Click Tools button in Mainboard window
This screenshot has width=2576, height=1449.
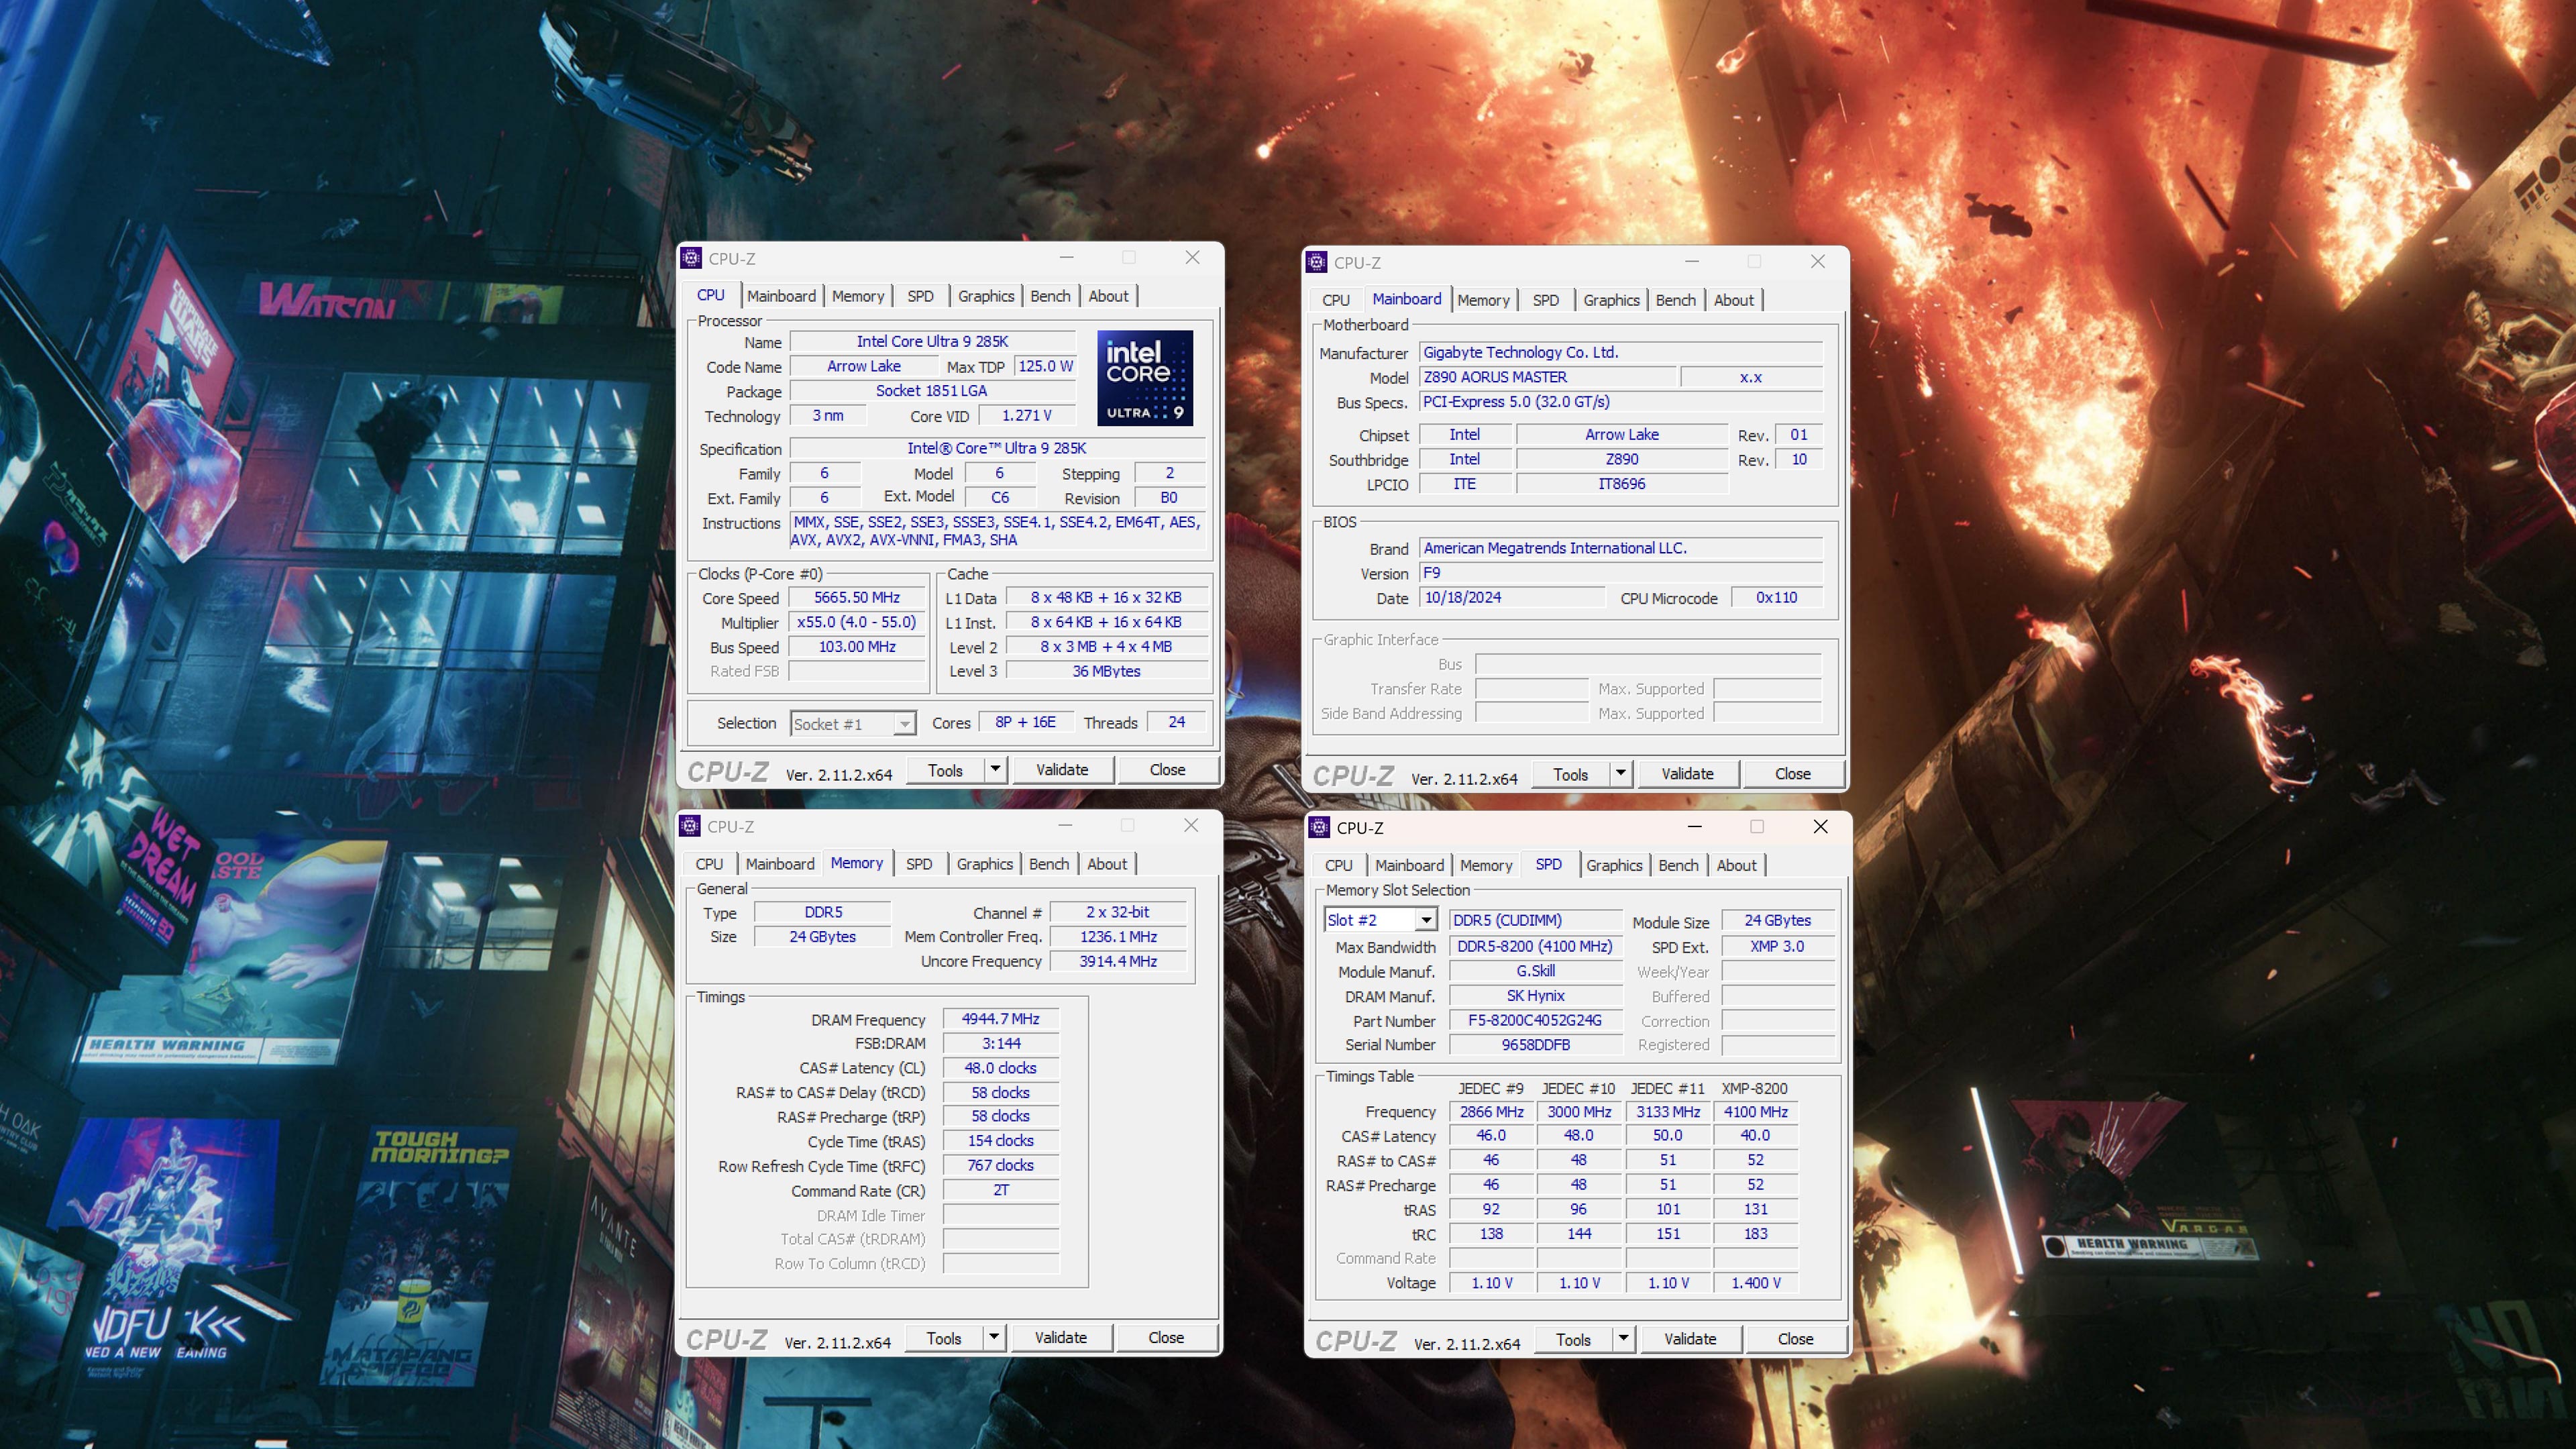1570,774
